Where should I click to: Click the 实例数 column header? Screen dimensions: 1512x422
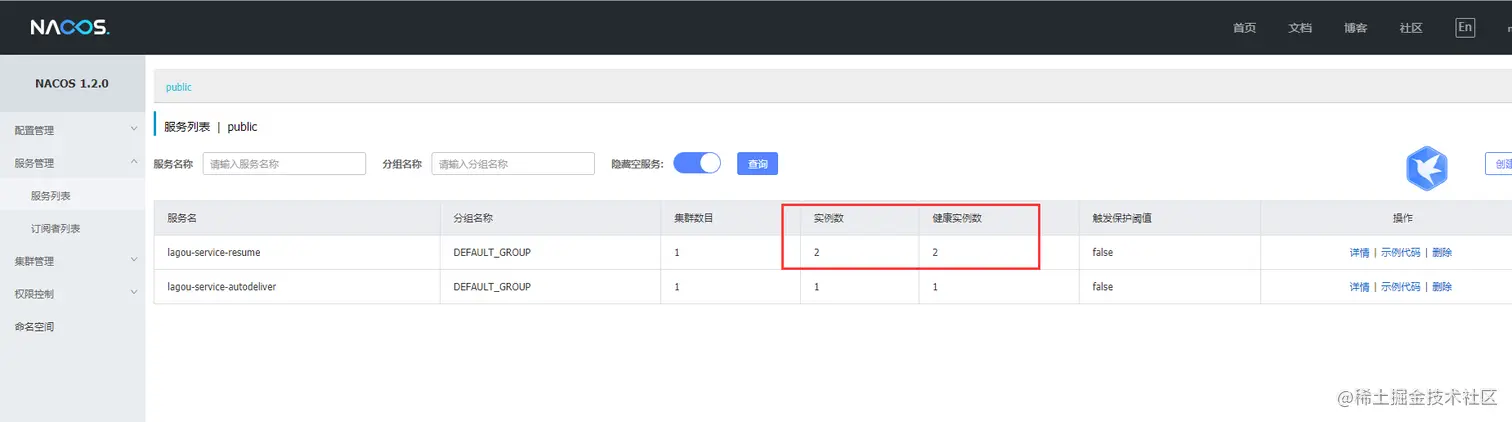(x=828, y=218)
